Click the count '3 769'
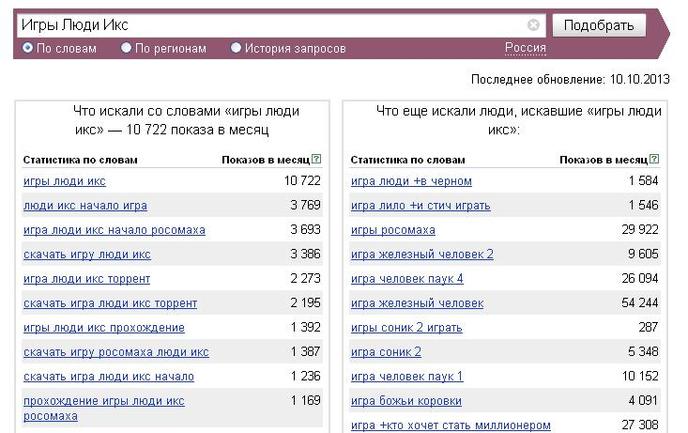Screen dimensions: 688x433 [x=305, y=205]
